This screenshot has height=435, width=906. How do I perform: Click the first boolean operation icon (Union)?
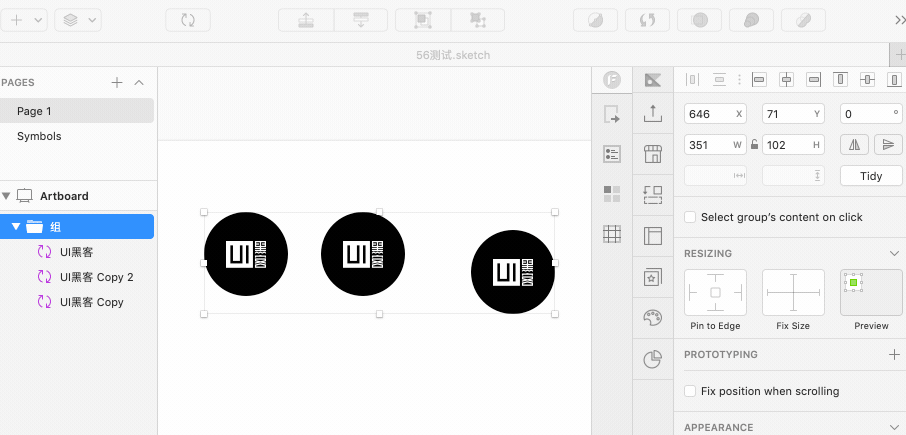595,20
